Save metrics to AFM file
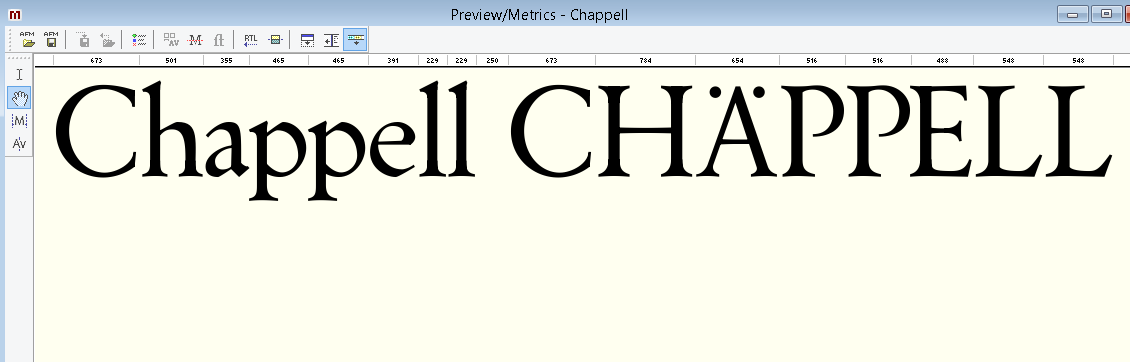The height and width of the screenshot is (362, 1130). pos(50,39)
